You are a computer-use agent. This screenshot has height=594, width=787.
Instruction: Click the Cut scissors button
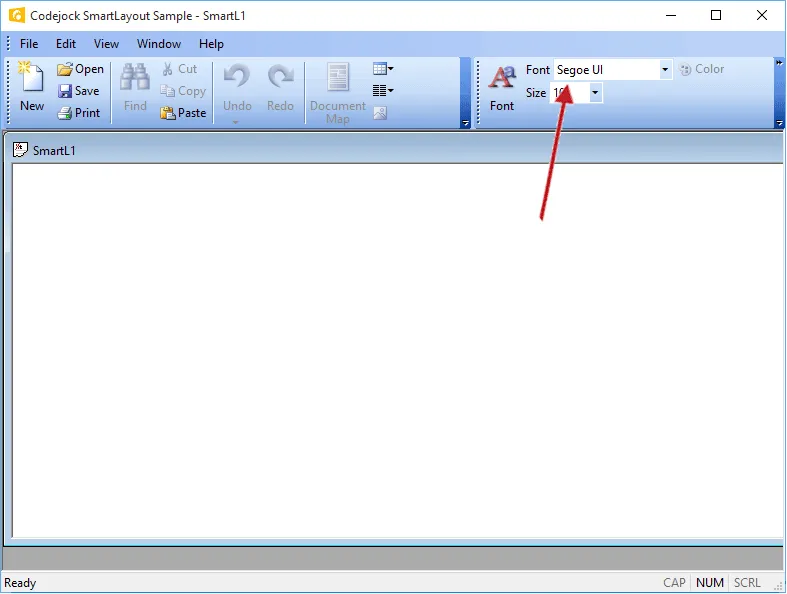click(179, 69)
